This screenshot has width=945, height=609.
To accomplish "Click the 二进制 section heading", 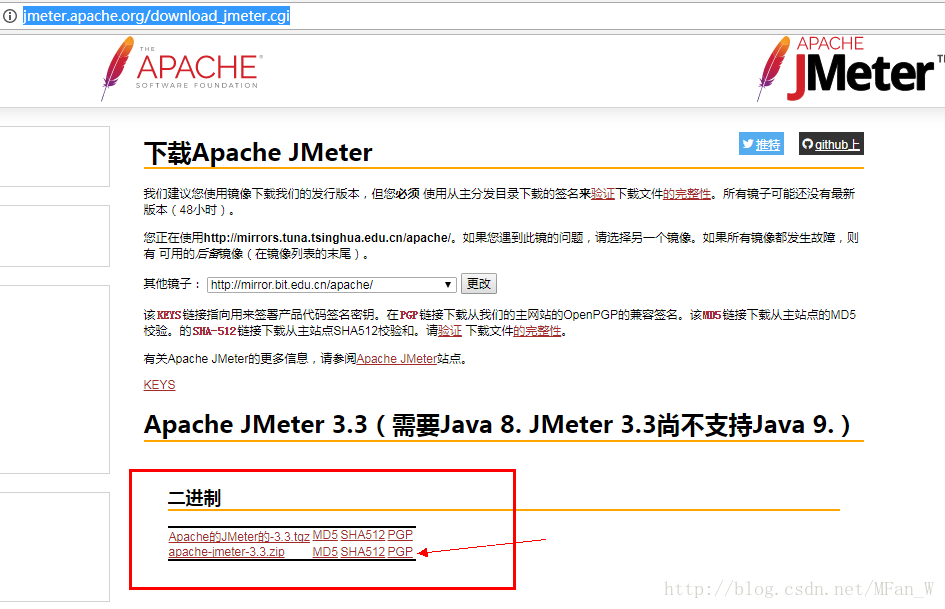I will [x=194, y=498].
